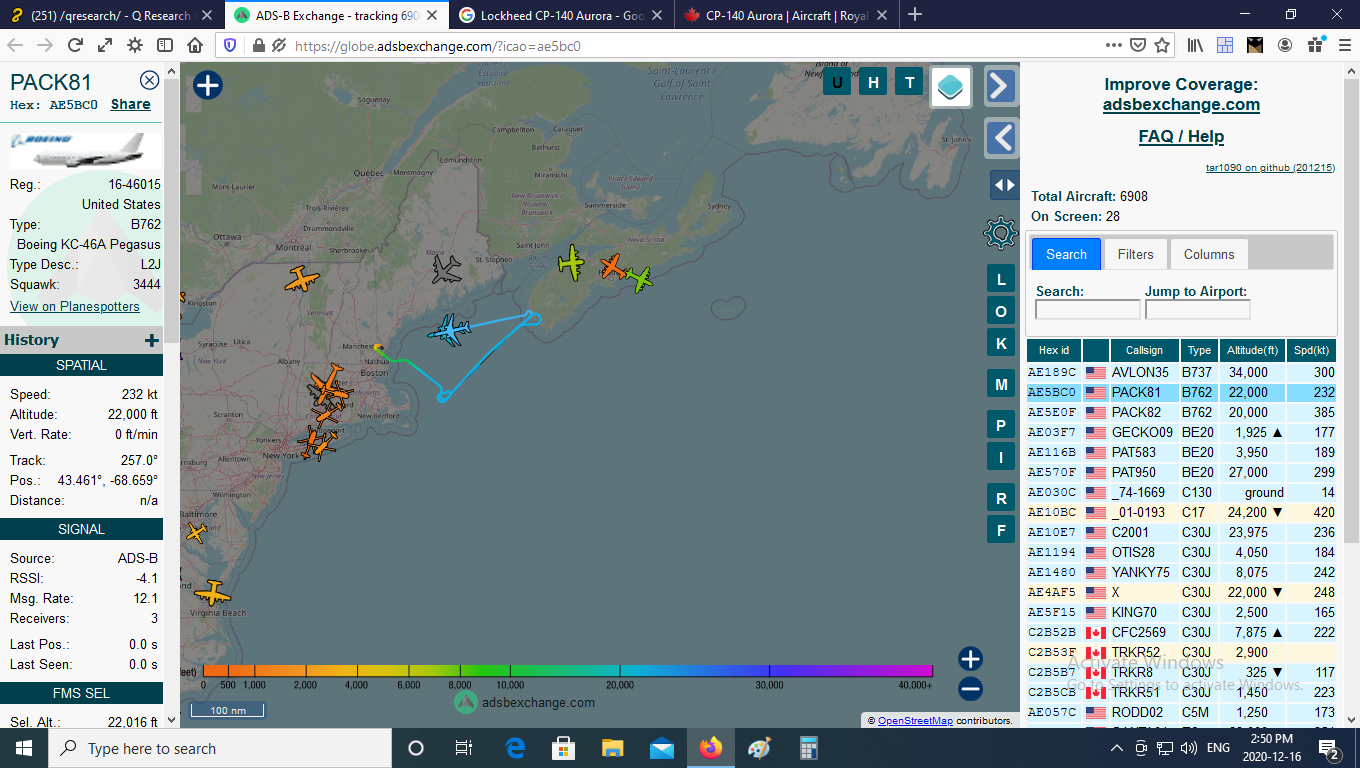Toggle the T map button
Viewport: 1360px width, 768px height.
[909, 83]
